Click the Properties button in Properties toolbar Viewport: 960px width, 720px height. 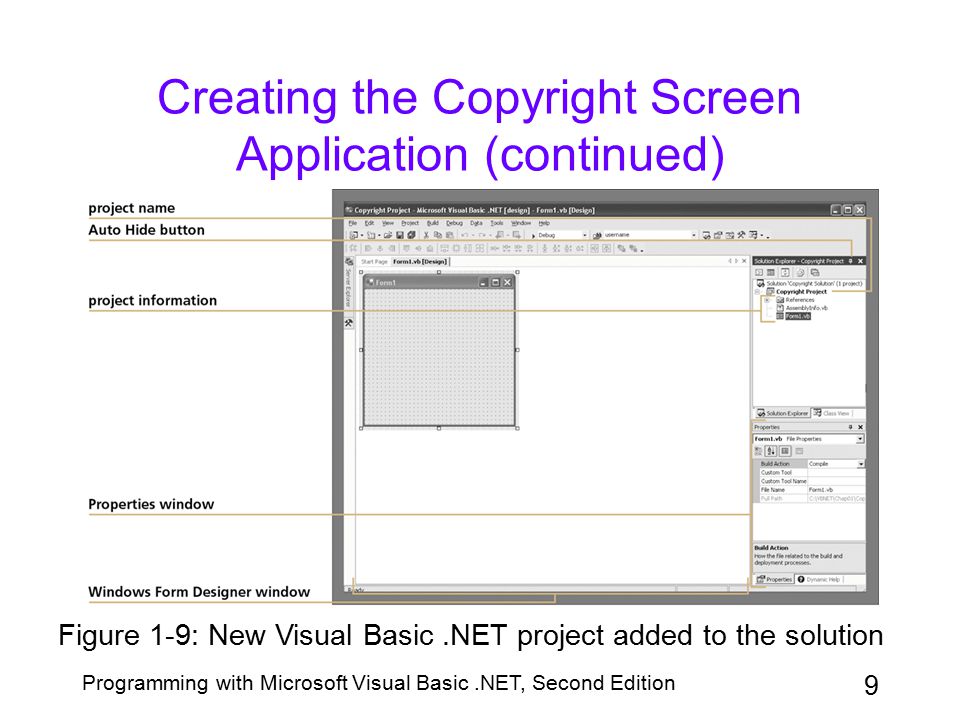(x=785, y=451)
